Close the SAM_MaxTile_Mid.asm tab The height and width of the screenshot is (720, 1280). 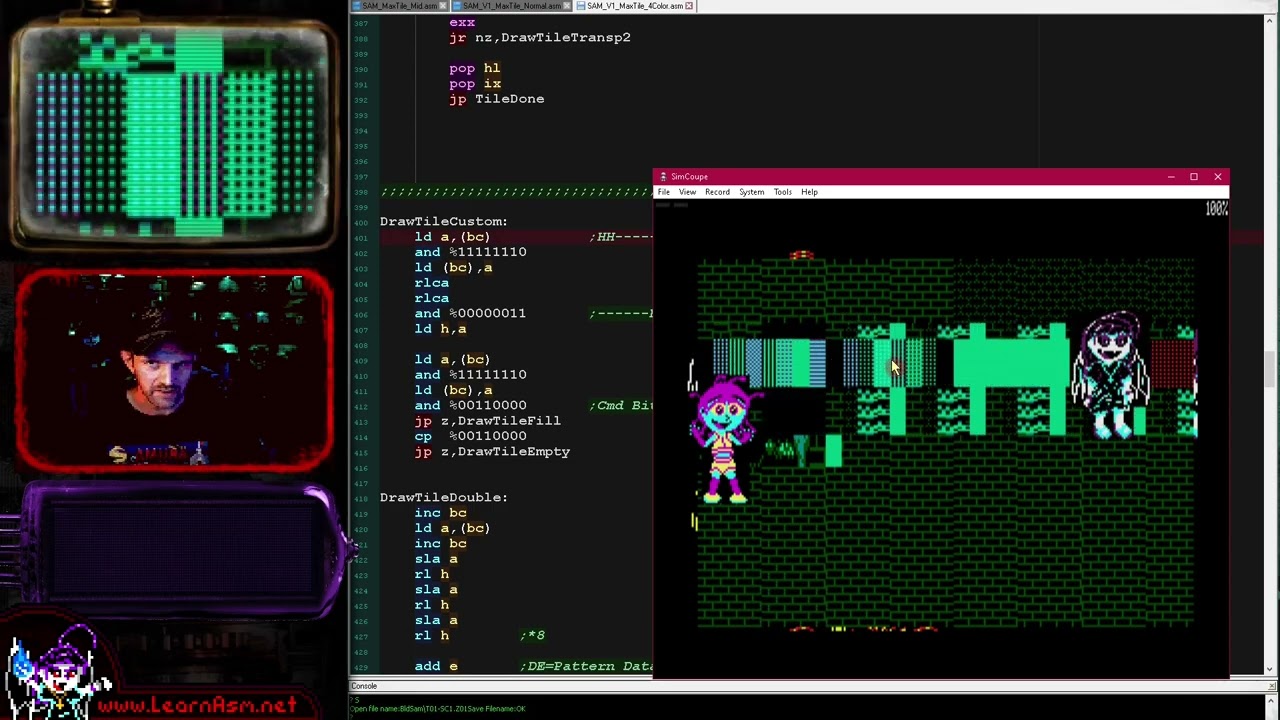coord(444,6)
